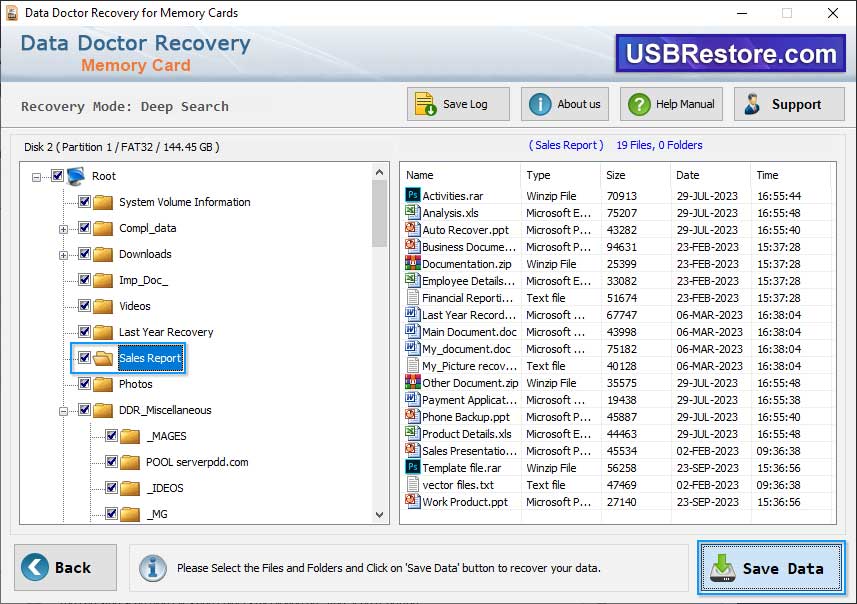The width and height of the screenshot is (857, 604).
Task: Open the Help Manual button
Action: click(671, 104)
